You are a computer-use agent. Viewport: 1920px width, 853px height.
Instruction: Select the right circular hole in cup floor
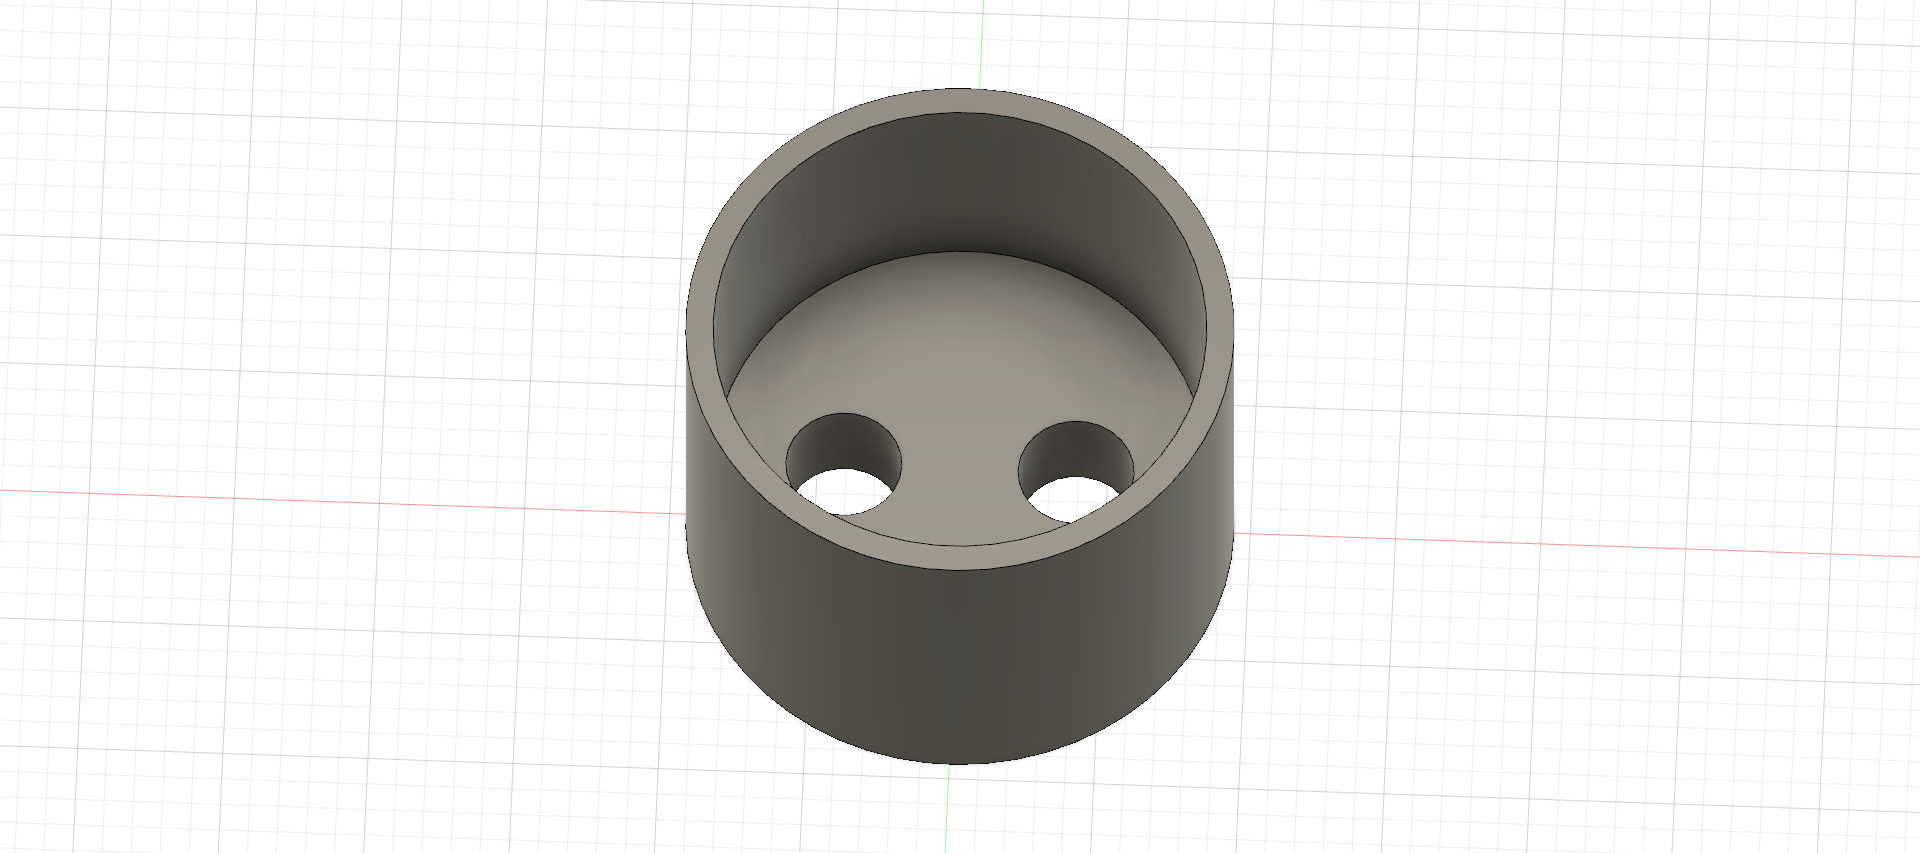(1076, 472)
